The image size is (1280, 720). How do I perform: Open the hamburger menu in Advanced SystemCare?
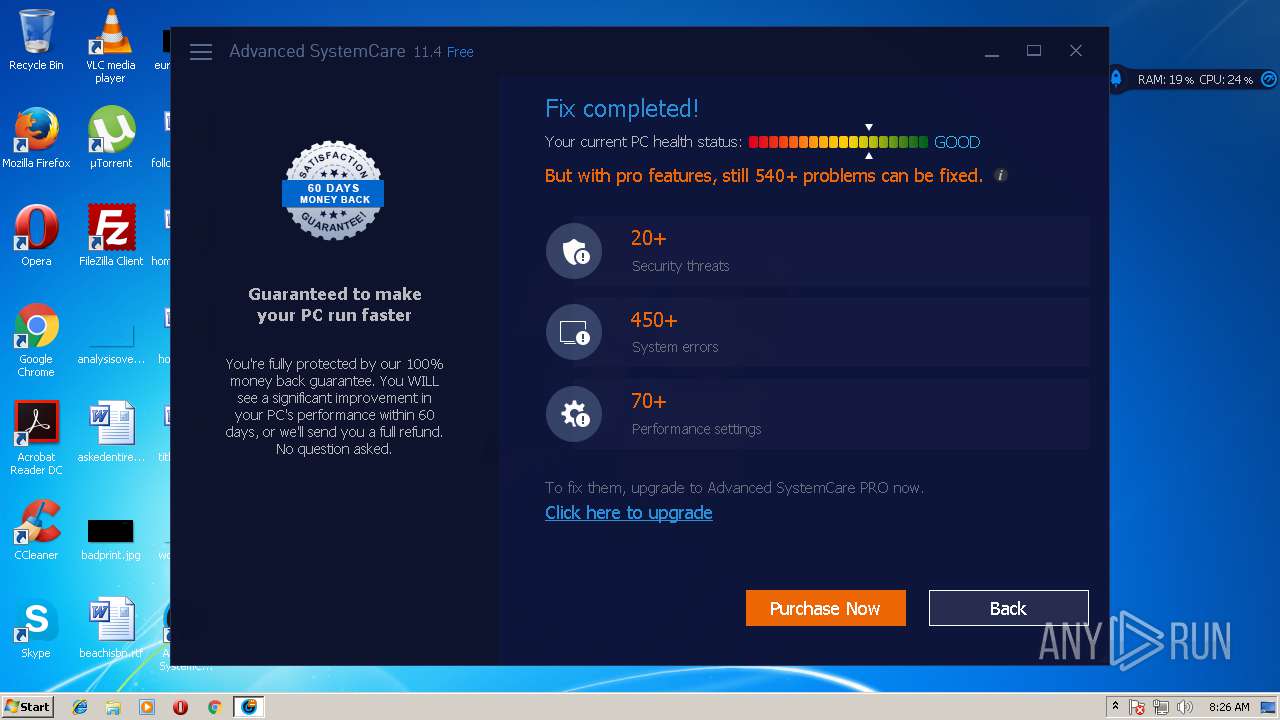201,52
